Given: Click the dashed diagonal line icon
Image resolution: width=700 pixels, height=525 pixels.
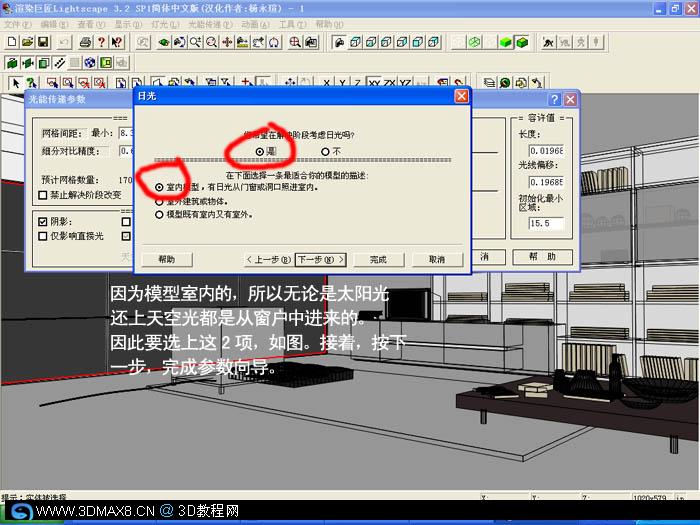Looking at the screenshot, I should coord(59,63).
